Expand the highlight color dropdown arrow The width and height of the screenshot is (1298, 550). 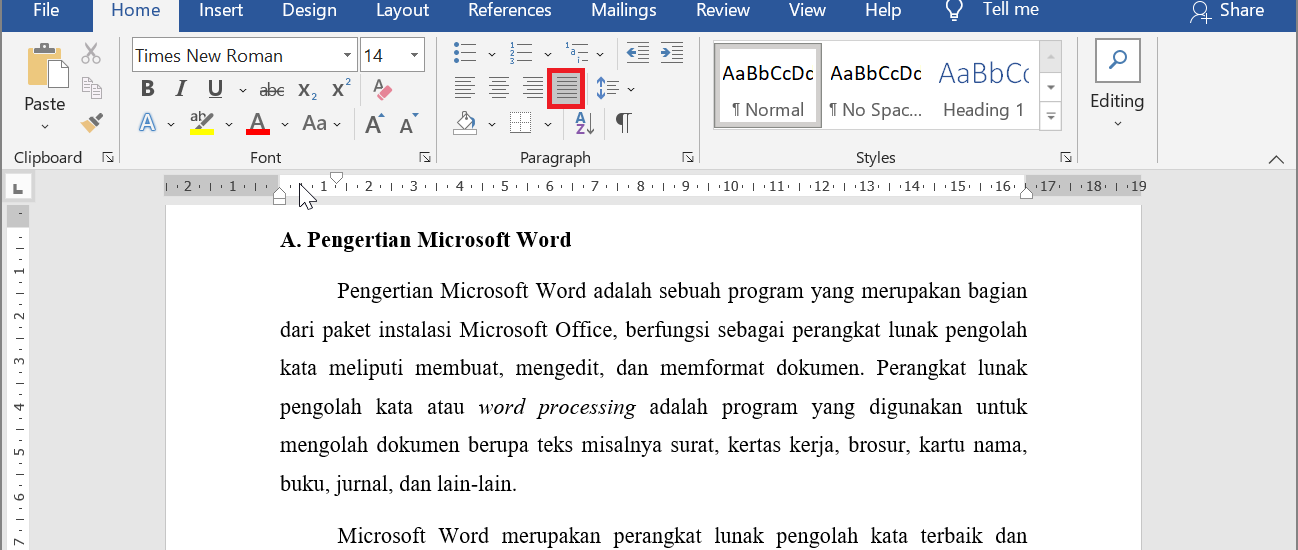pos(228,125)
